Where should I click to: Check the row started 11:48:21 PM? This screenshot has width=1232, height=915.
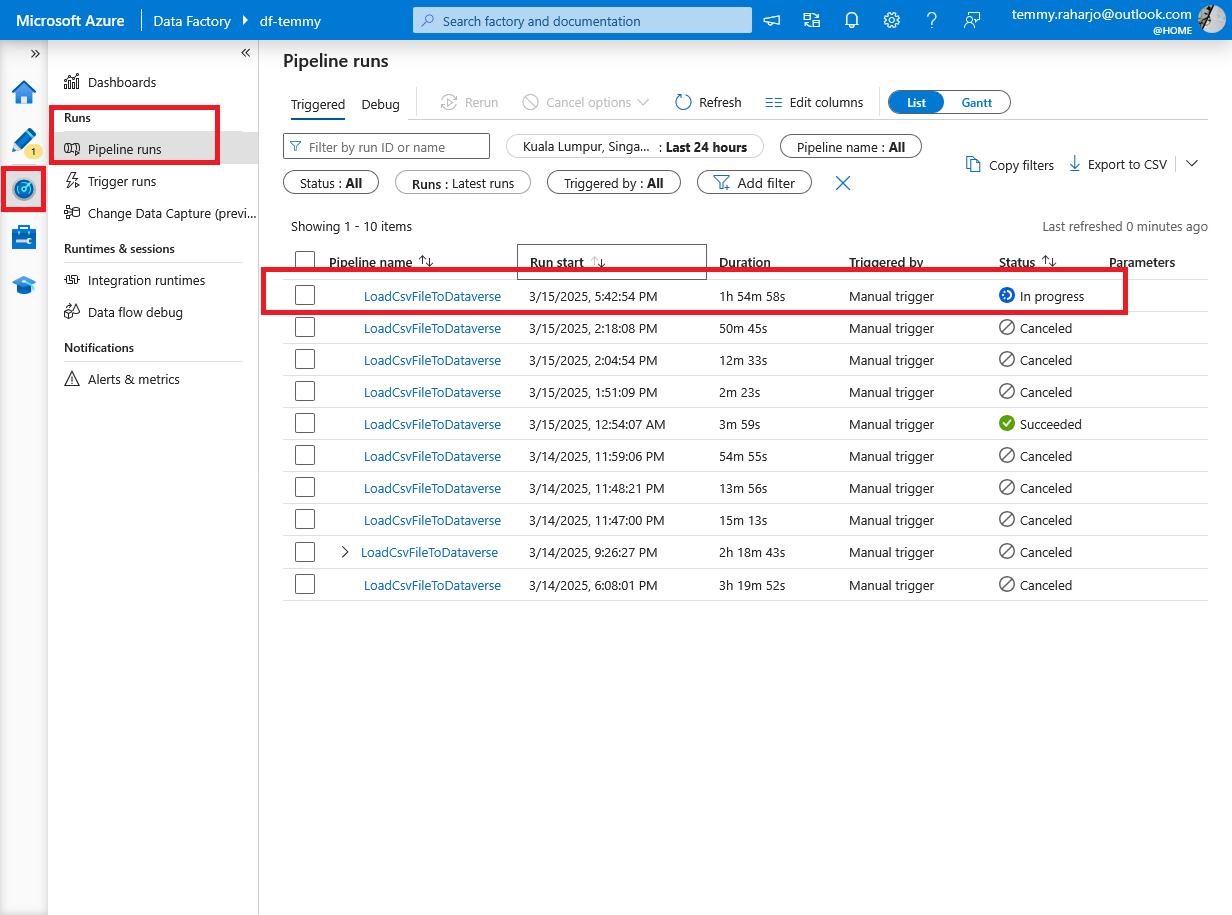(305, 487)
